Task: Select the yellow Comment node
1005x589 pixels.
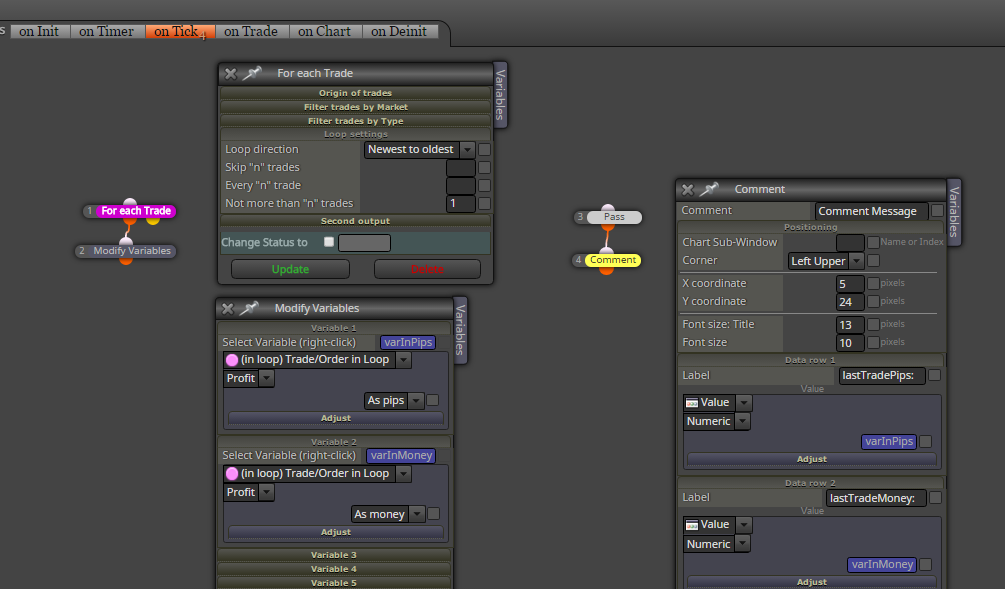Action: tap(613, 260)
